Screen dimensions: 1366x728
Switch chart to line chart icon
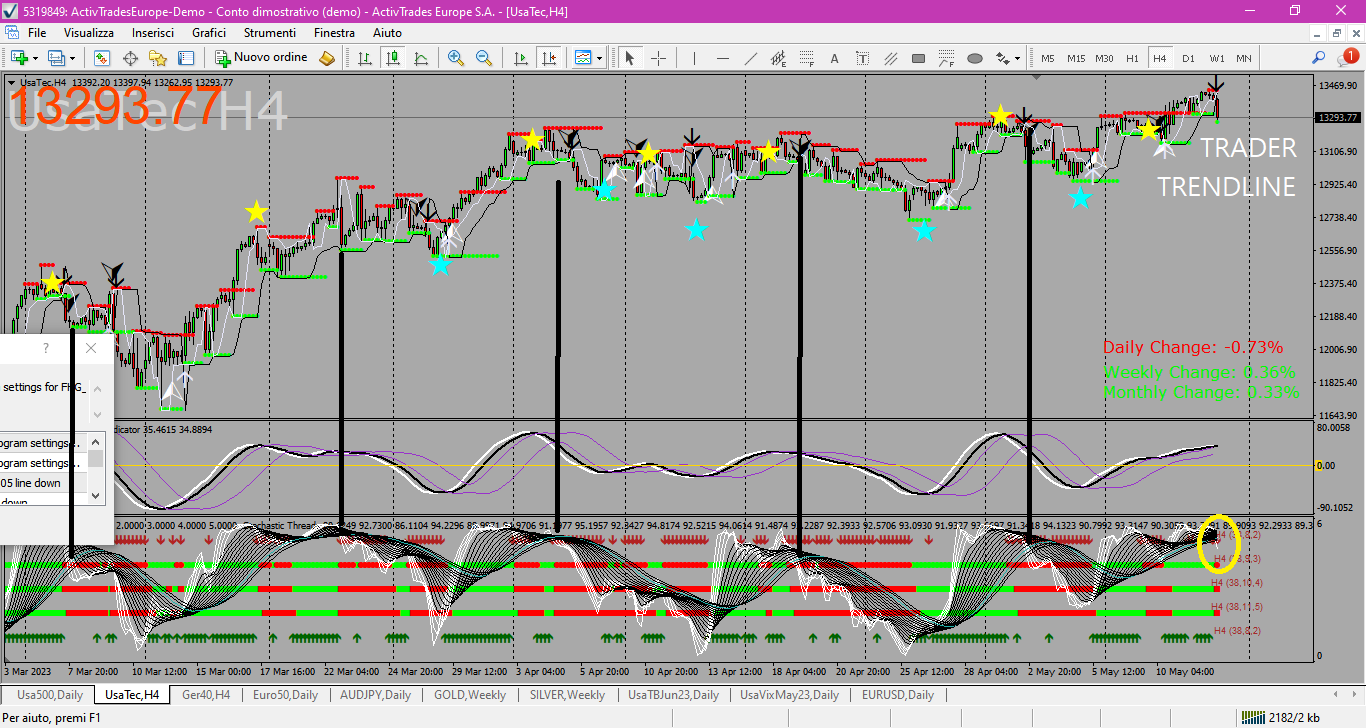point(422,58)
